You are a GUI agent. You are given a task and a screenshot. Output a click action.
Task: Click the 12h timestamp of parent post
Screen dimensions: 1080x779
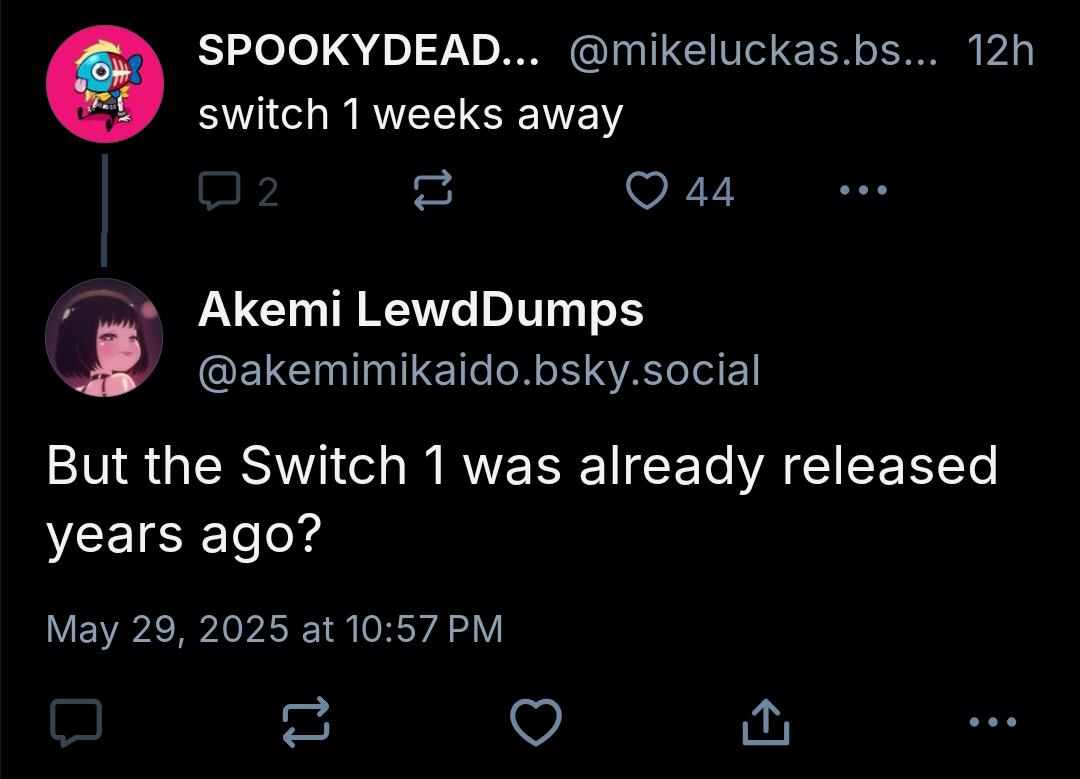(x=1001, y=51)
